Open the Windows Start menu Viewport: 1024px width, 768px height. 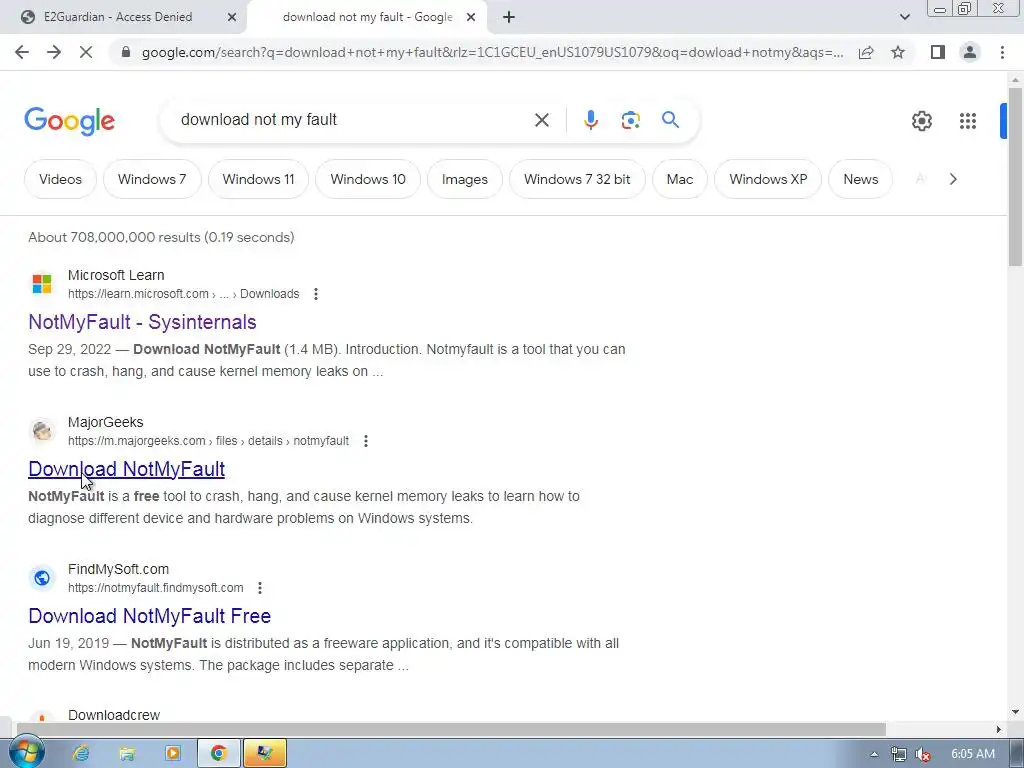pos(26,753)
